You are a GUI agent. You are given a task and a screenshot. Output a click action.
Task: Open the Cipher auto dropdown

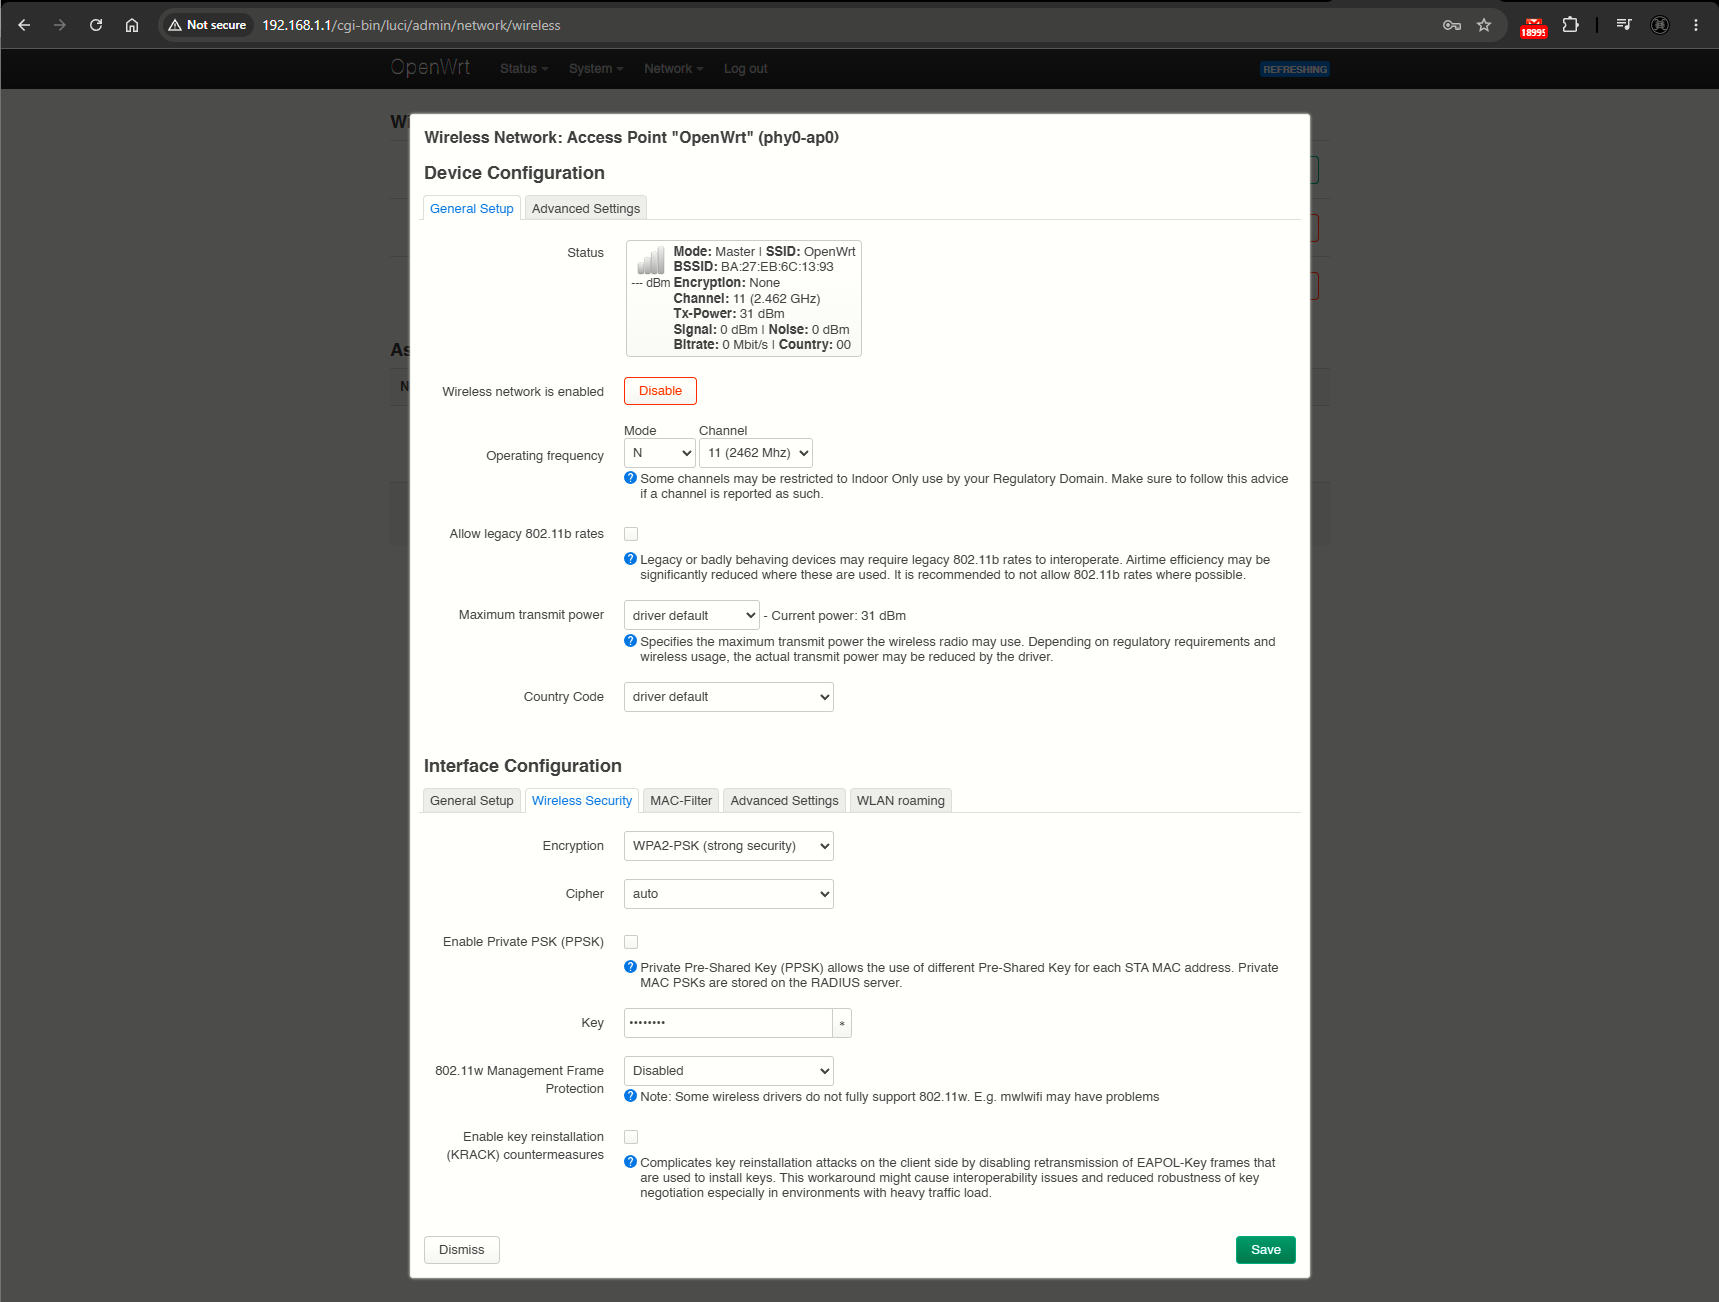[x=729, y=894]
